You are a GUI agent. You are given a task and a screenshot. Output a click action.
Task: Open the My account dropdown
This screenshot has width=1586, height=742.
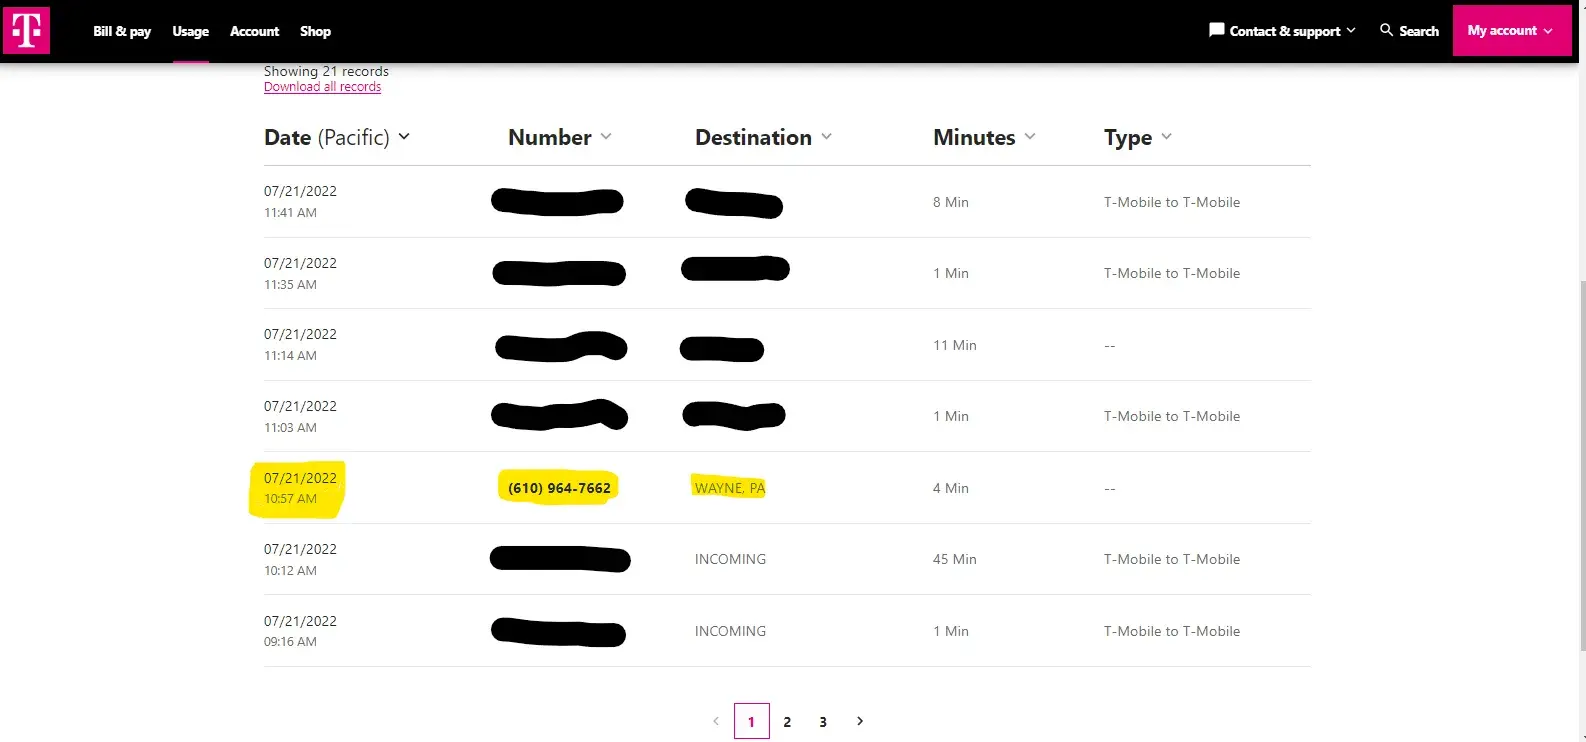pos(1510,31)
